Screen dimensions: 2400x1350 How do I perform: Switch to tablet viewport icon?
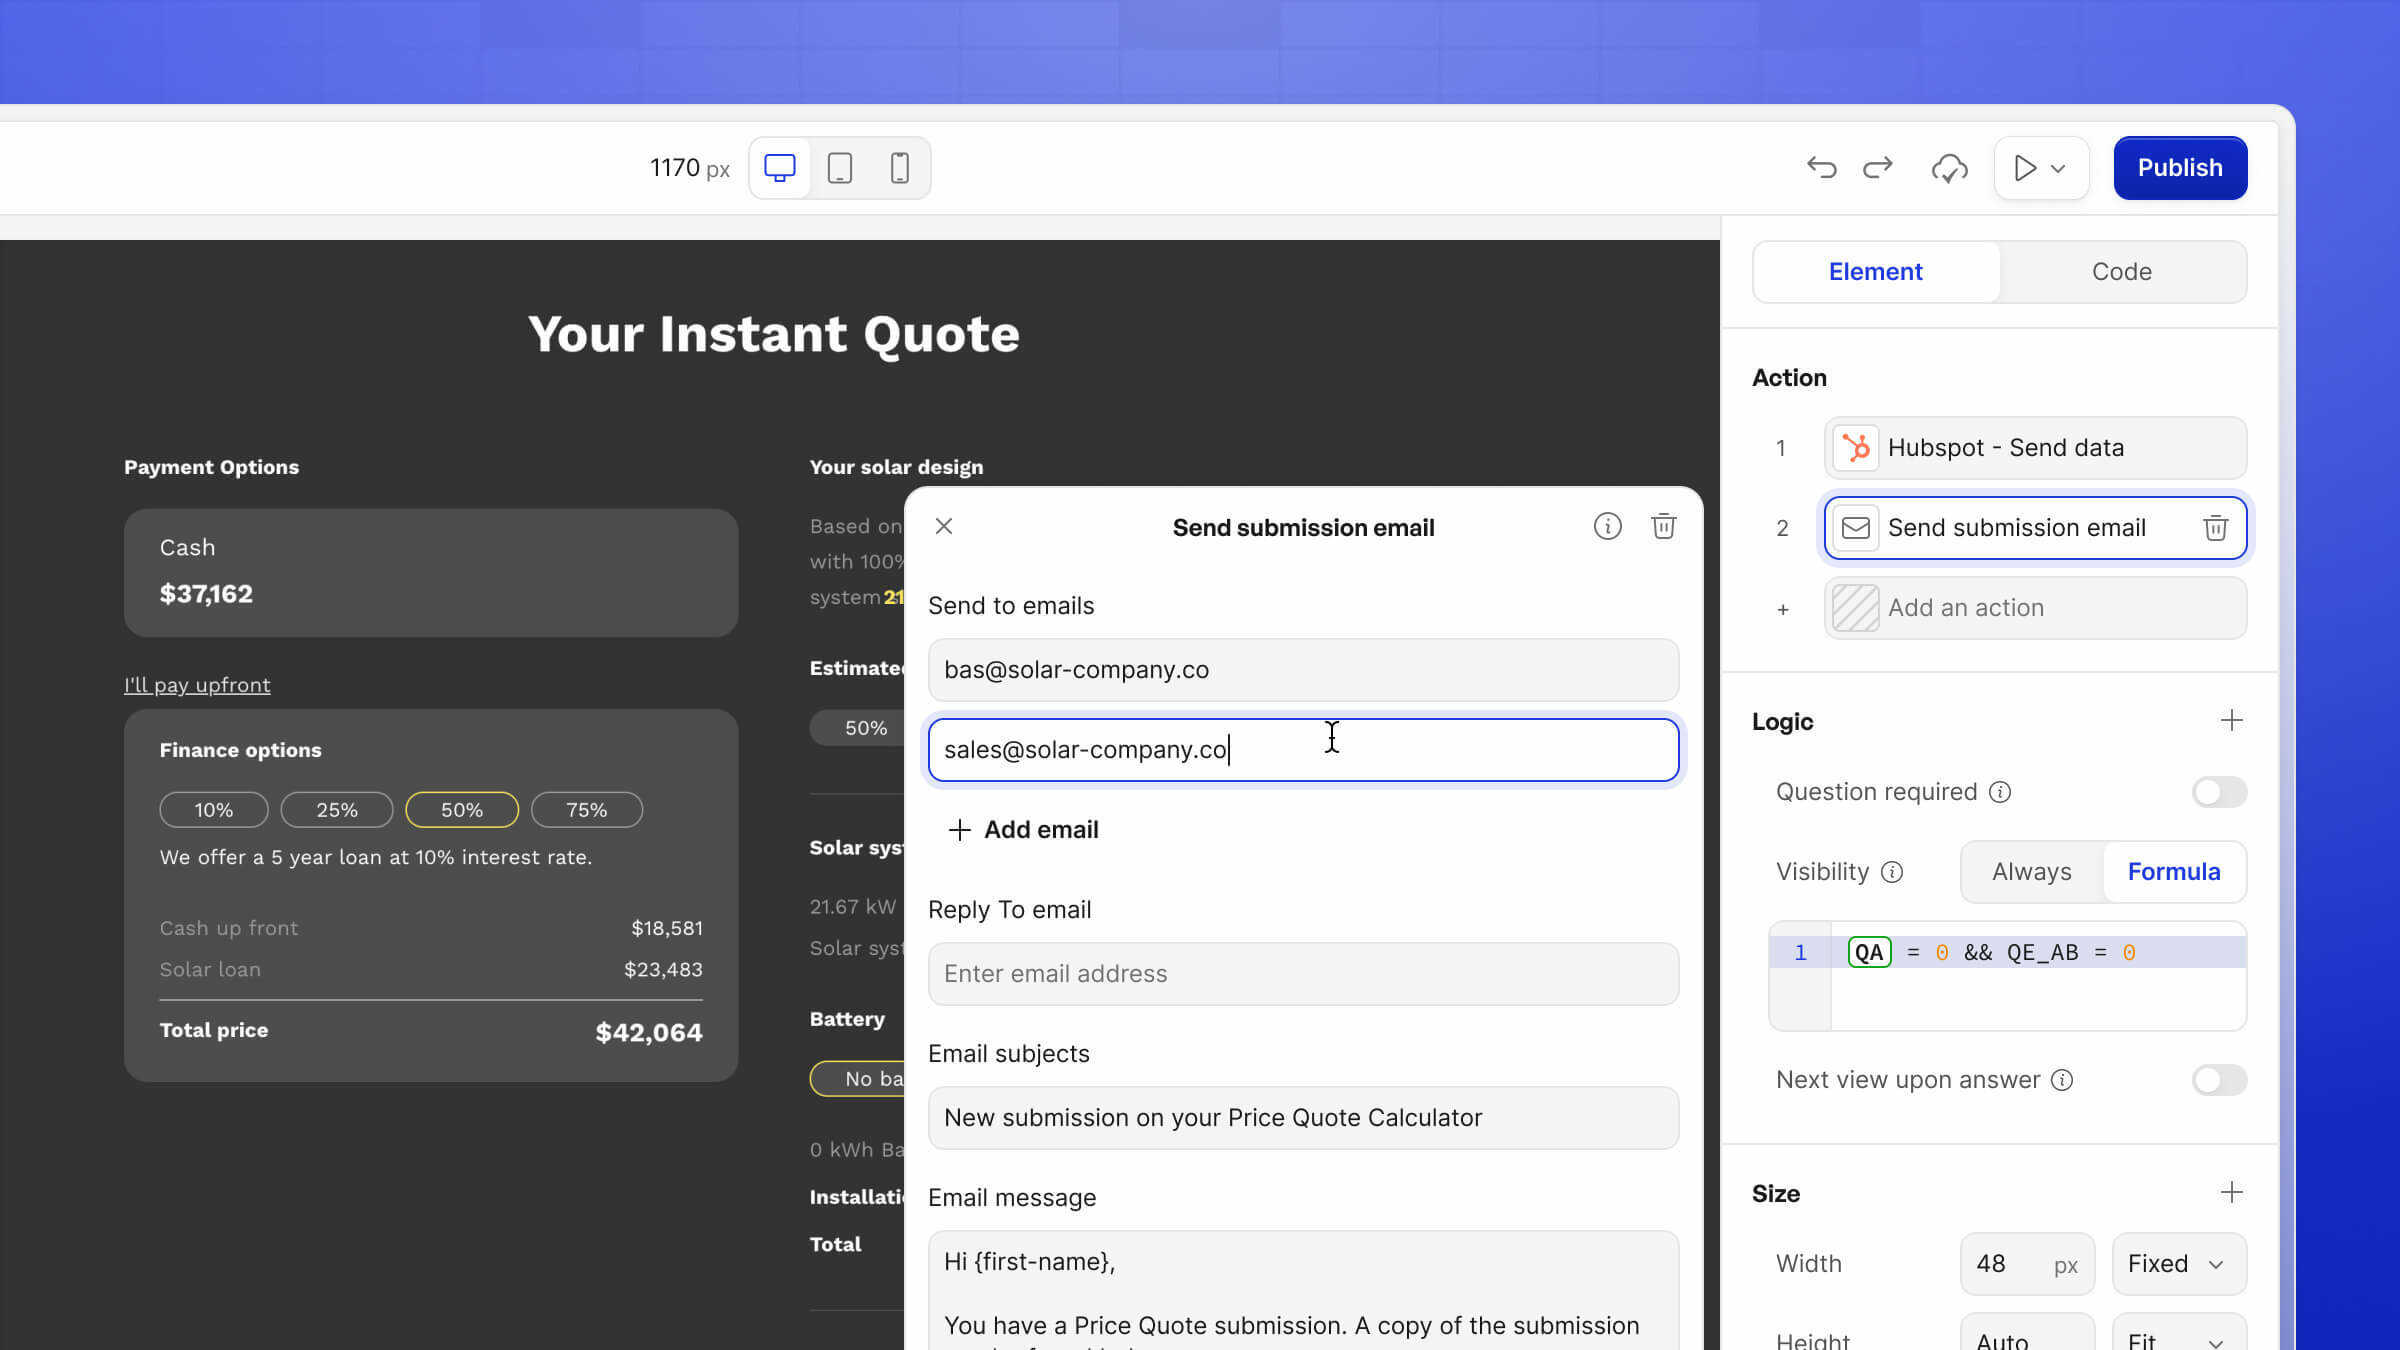840,168
